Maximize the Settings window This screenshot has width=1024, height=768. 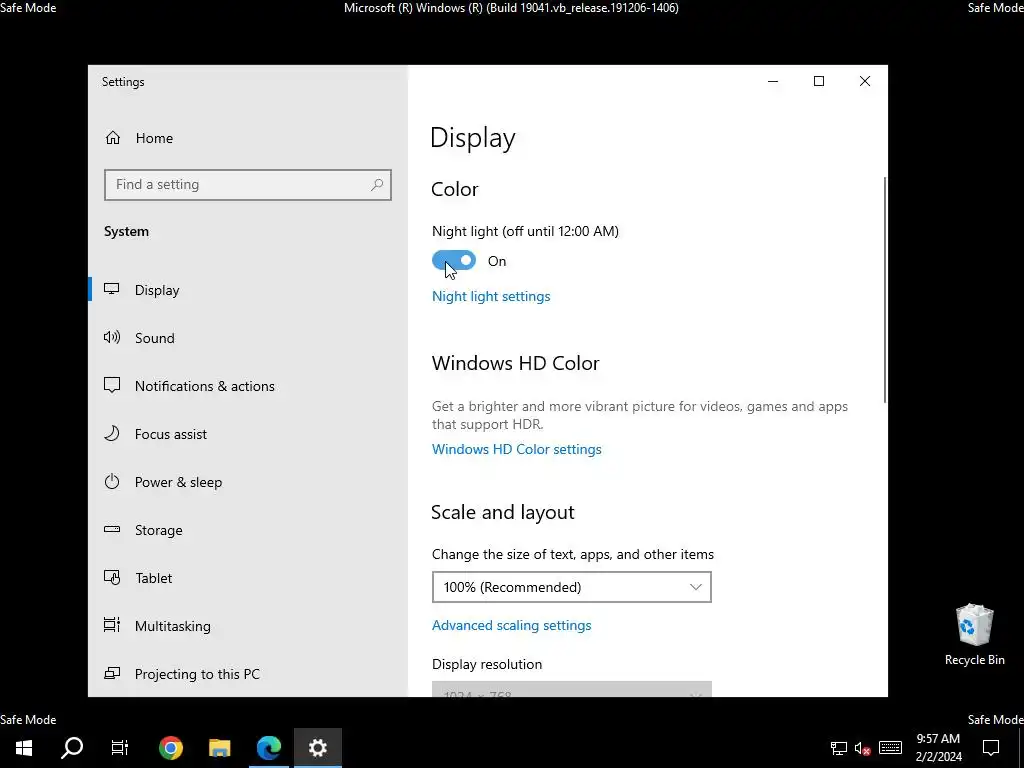[x=819, y=81]
